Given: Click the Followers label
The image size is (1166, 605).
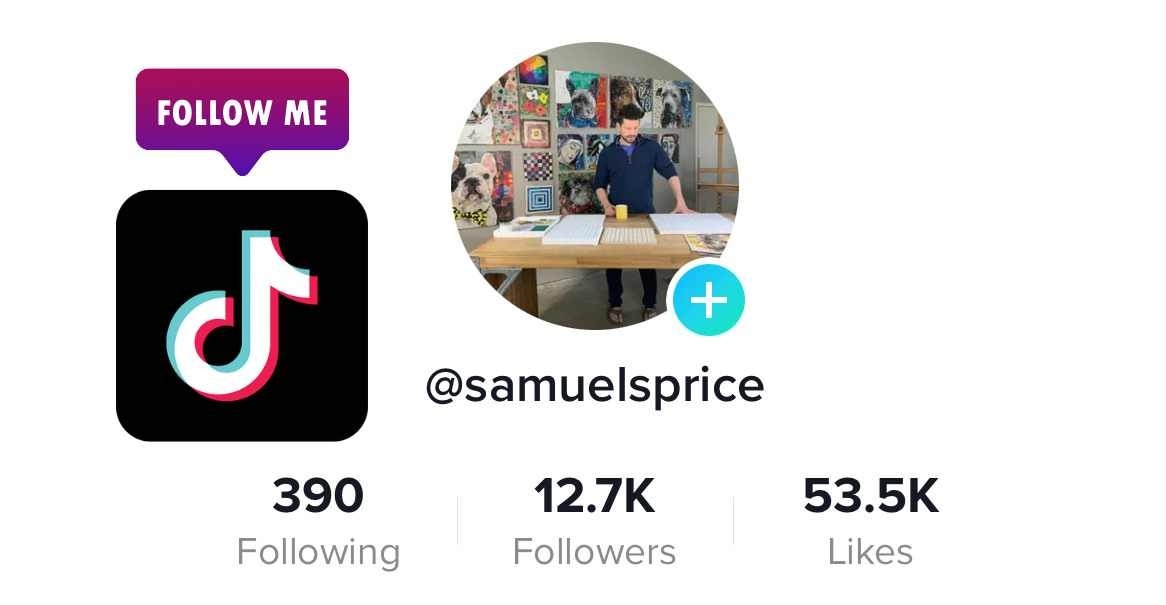Looking at the screenshot, I should pos(594,552).
